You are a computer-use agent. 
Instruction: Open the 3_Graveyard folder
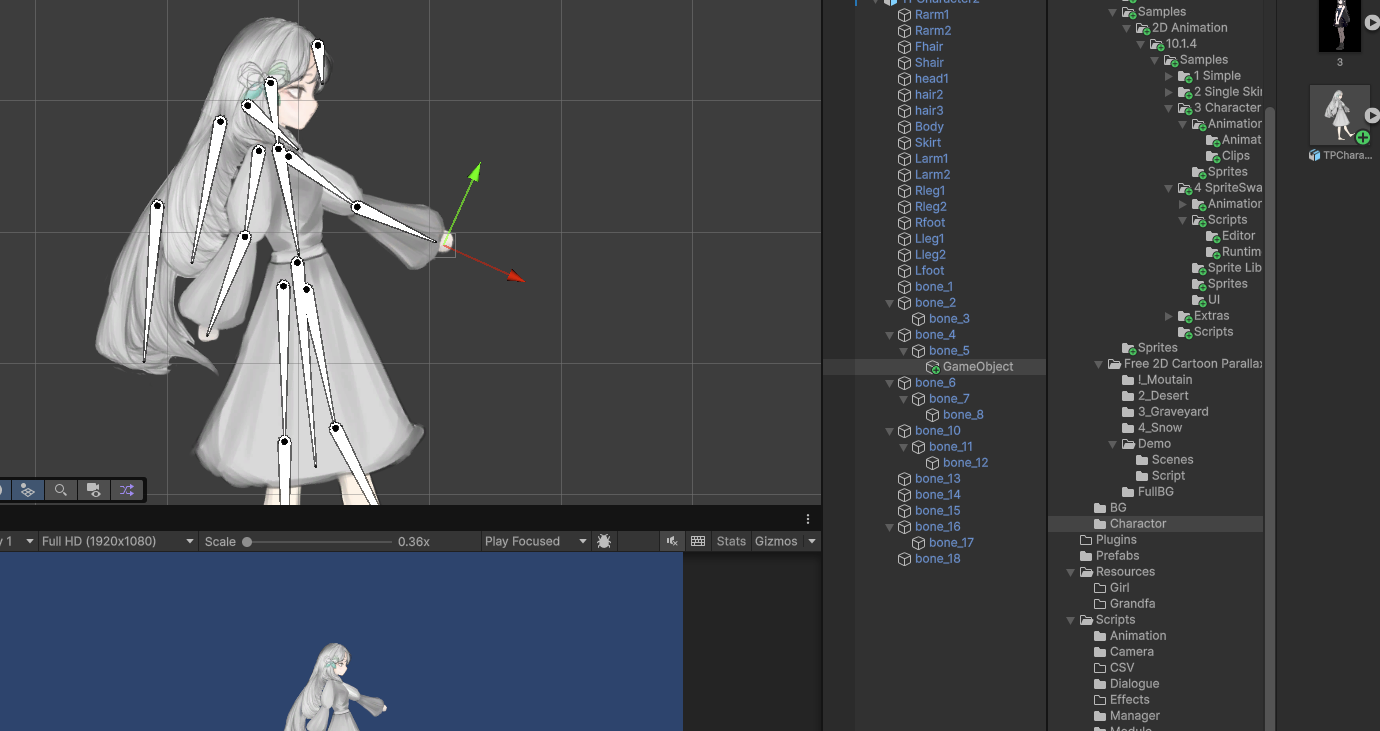click(x=1173, y=412)
